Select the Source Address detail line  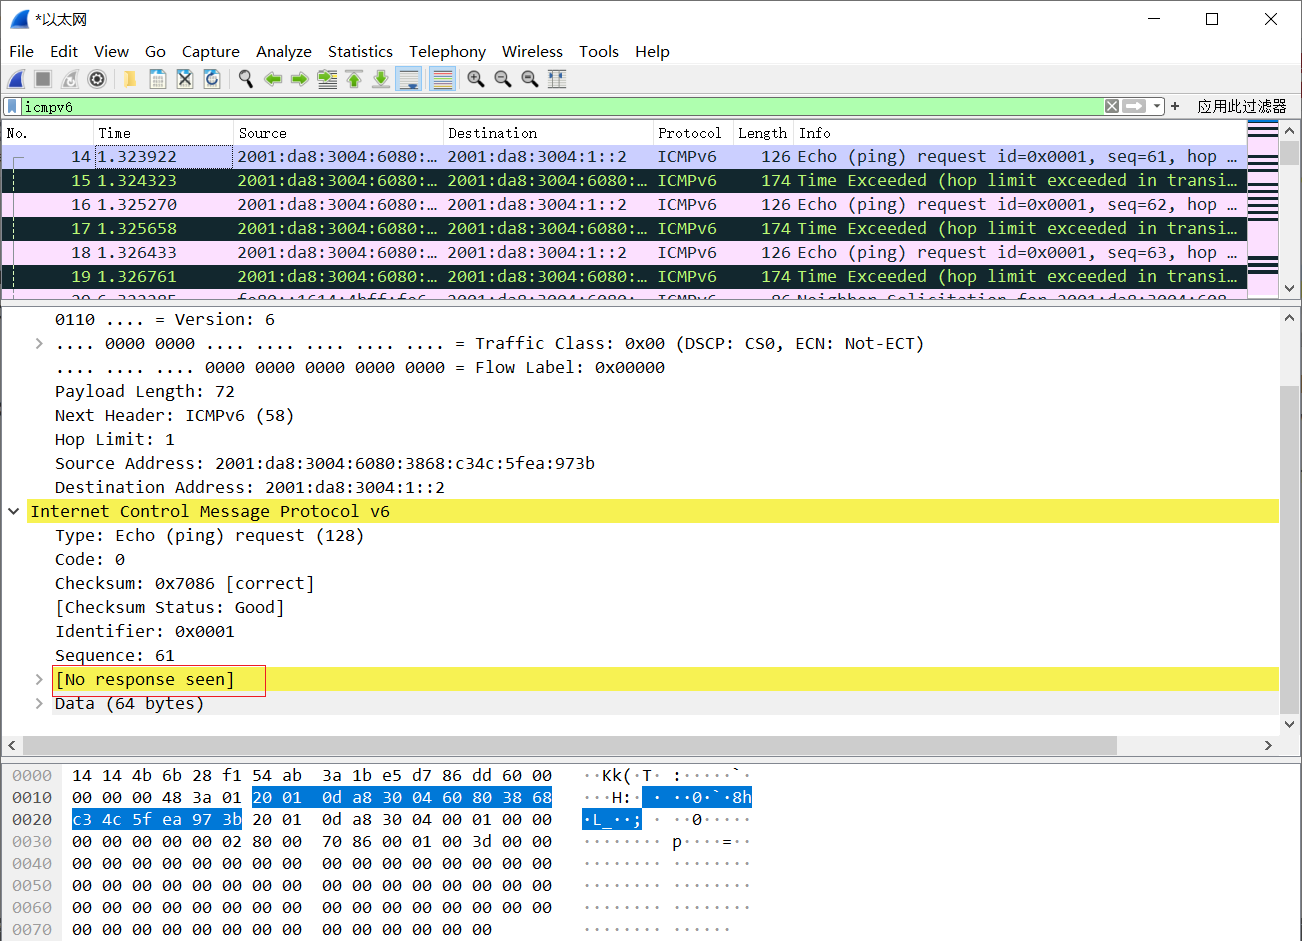324,463
